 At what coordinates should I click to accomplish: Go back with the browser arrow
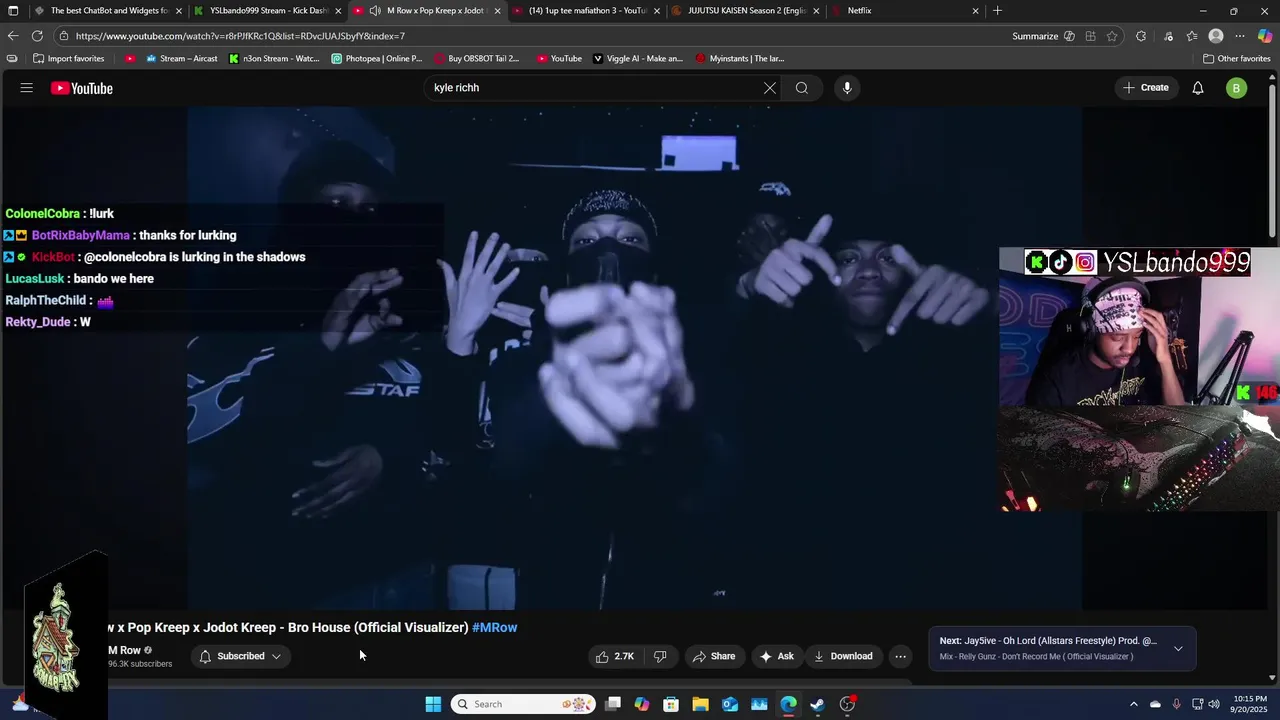[x=13, y=36]
